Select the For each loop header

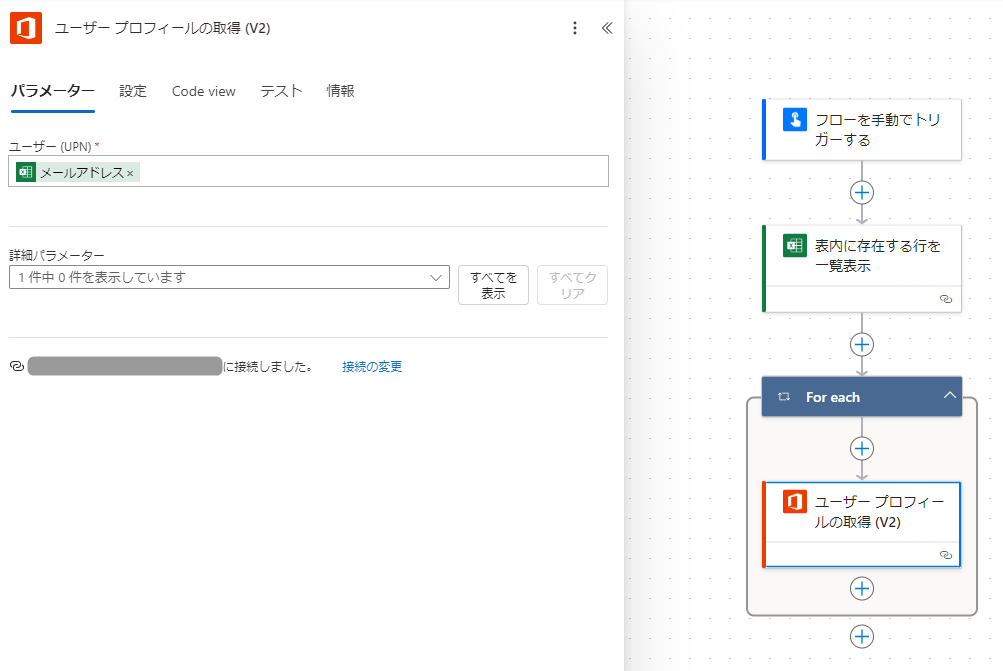pos(862,397)
